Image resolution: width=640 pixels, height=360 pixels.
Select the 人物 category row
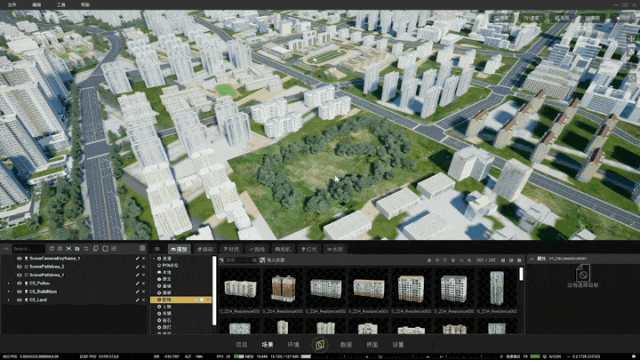(x=182, y=307)
